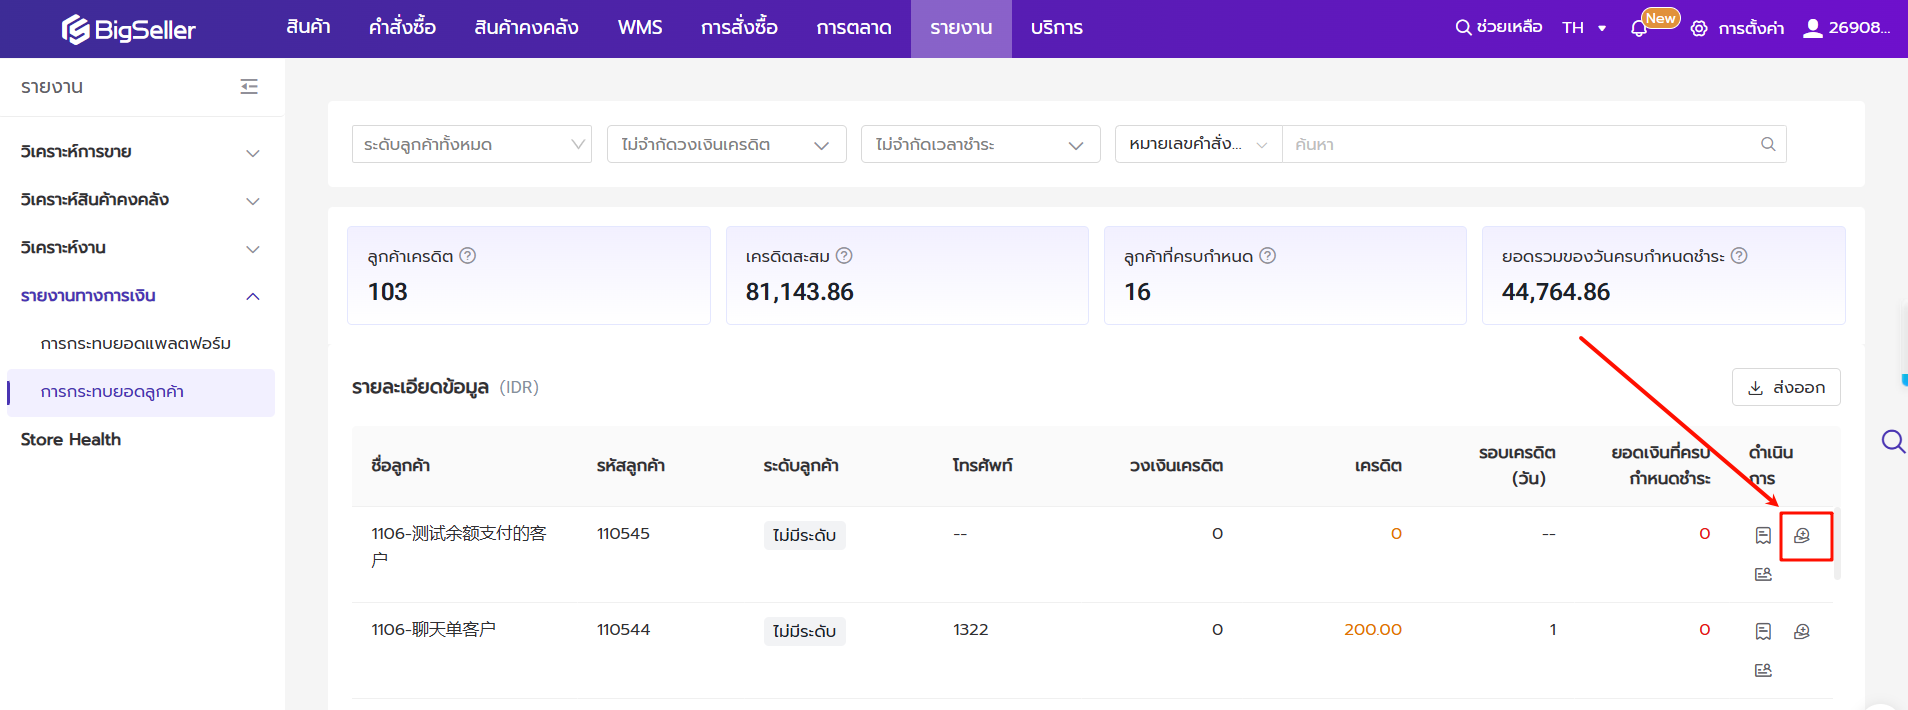Open the ไม่จำกัดเวลาชำระ dropdown

point(980,144)
